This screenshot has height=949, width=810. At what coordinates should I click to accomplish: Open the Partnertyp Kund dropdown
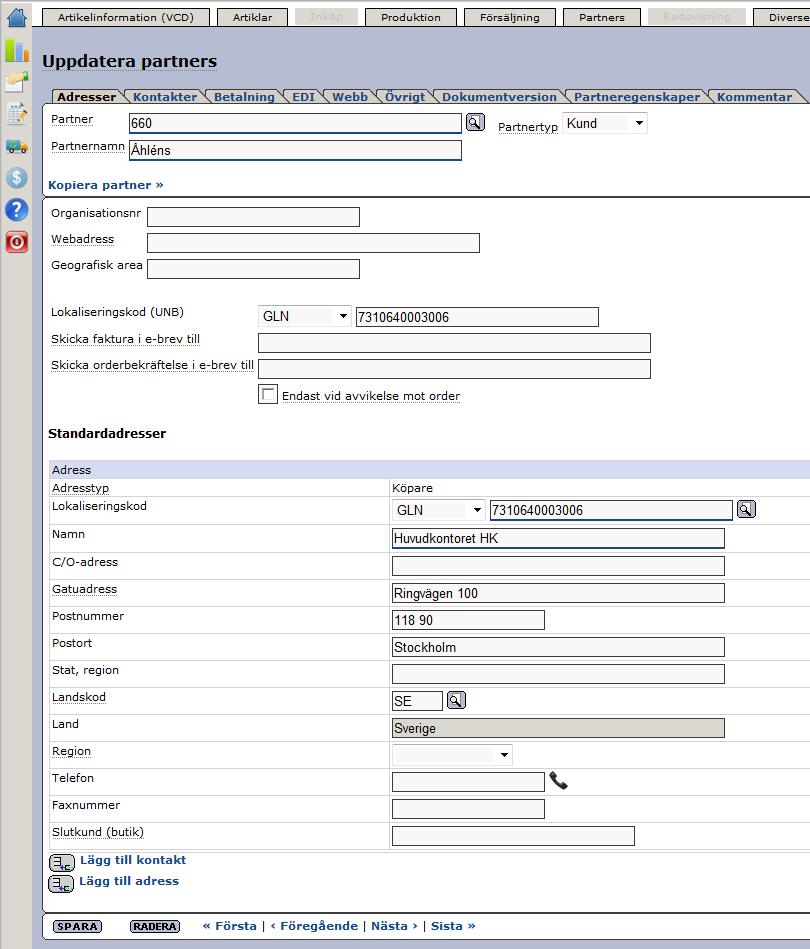[605, 123]
